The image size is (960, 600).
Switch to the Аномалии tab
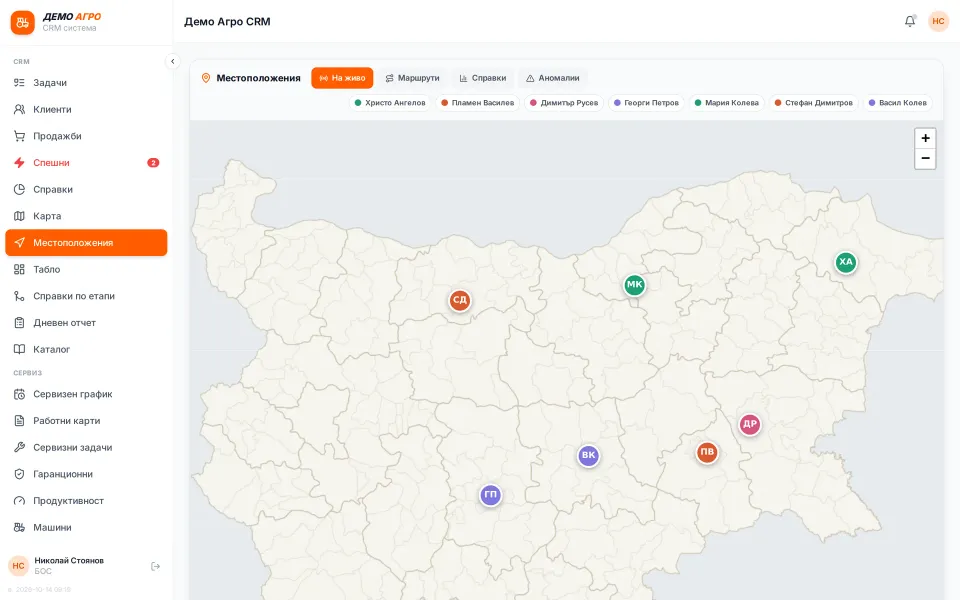pos(553,78)
